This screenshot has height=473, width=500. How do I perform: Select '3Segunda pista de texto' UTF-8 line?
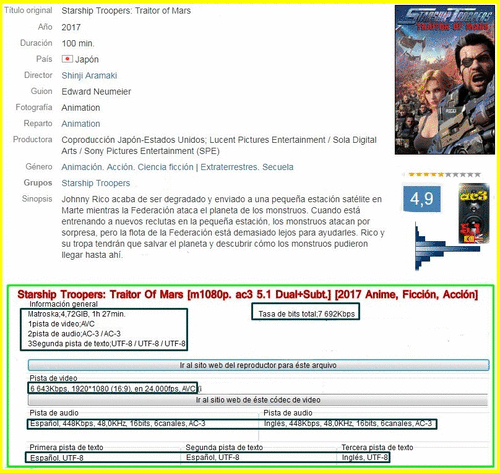click(107, 344)
